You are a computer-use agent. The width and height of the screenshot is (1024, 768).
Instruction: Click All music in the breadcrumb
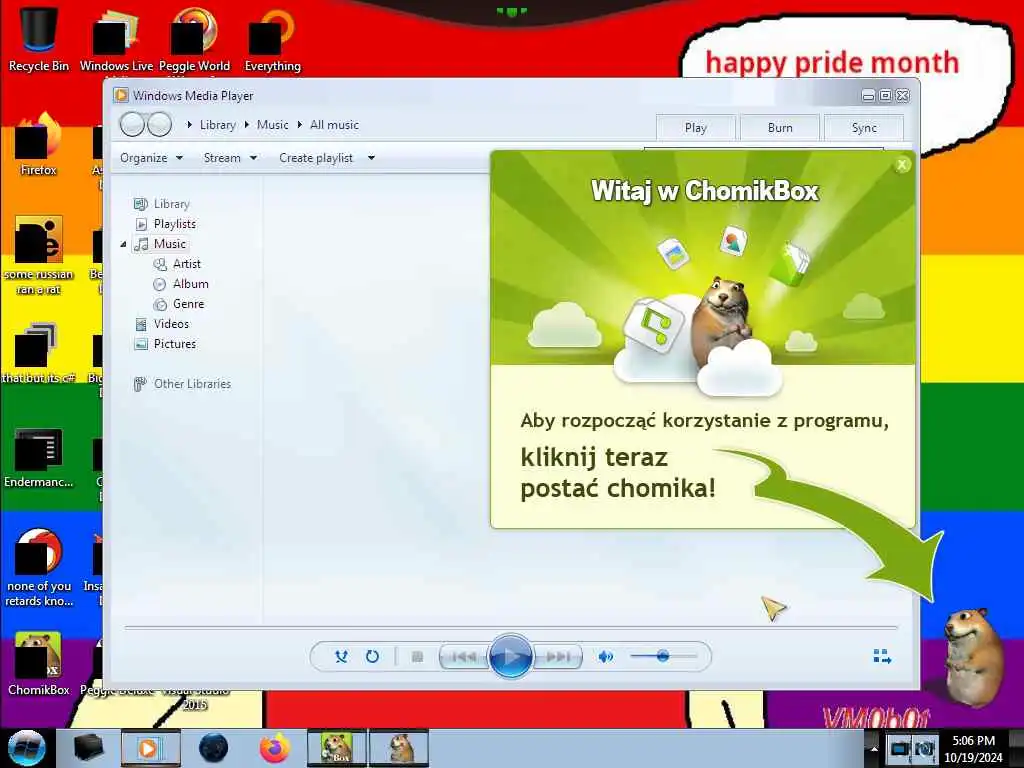pos(334,124)
